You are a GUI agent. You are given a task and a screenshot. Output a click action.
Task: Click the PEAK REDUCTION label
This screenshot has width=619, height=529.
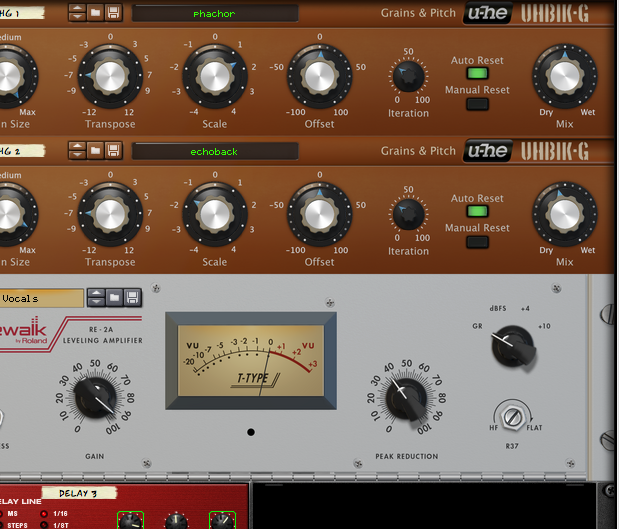point(407,456)
